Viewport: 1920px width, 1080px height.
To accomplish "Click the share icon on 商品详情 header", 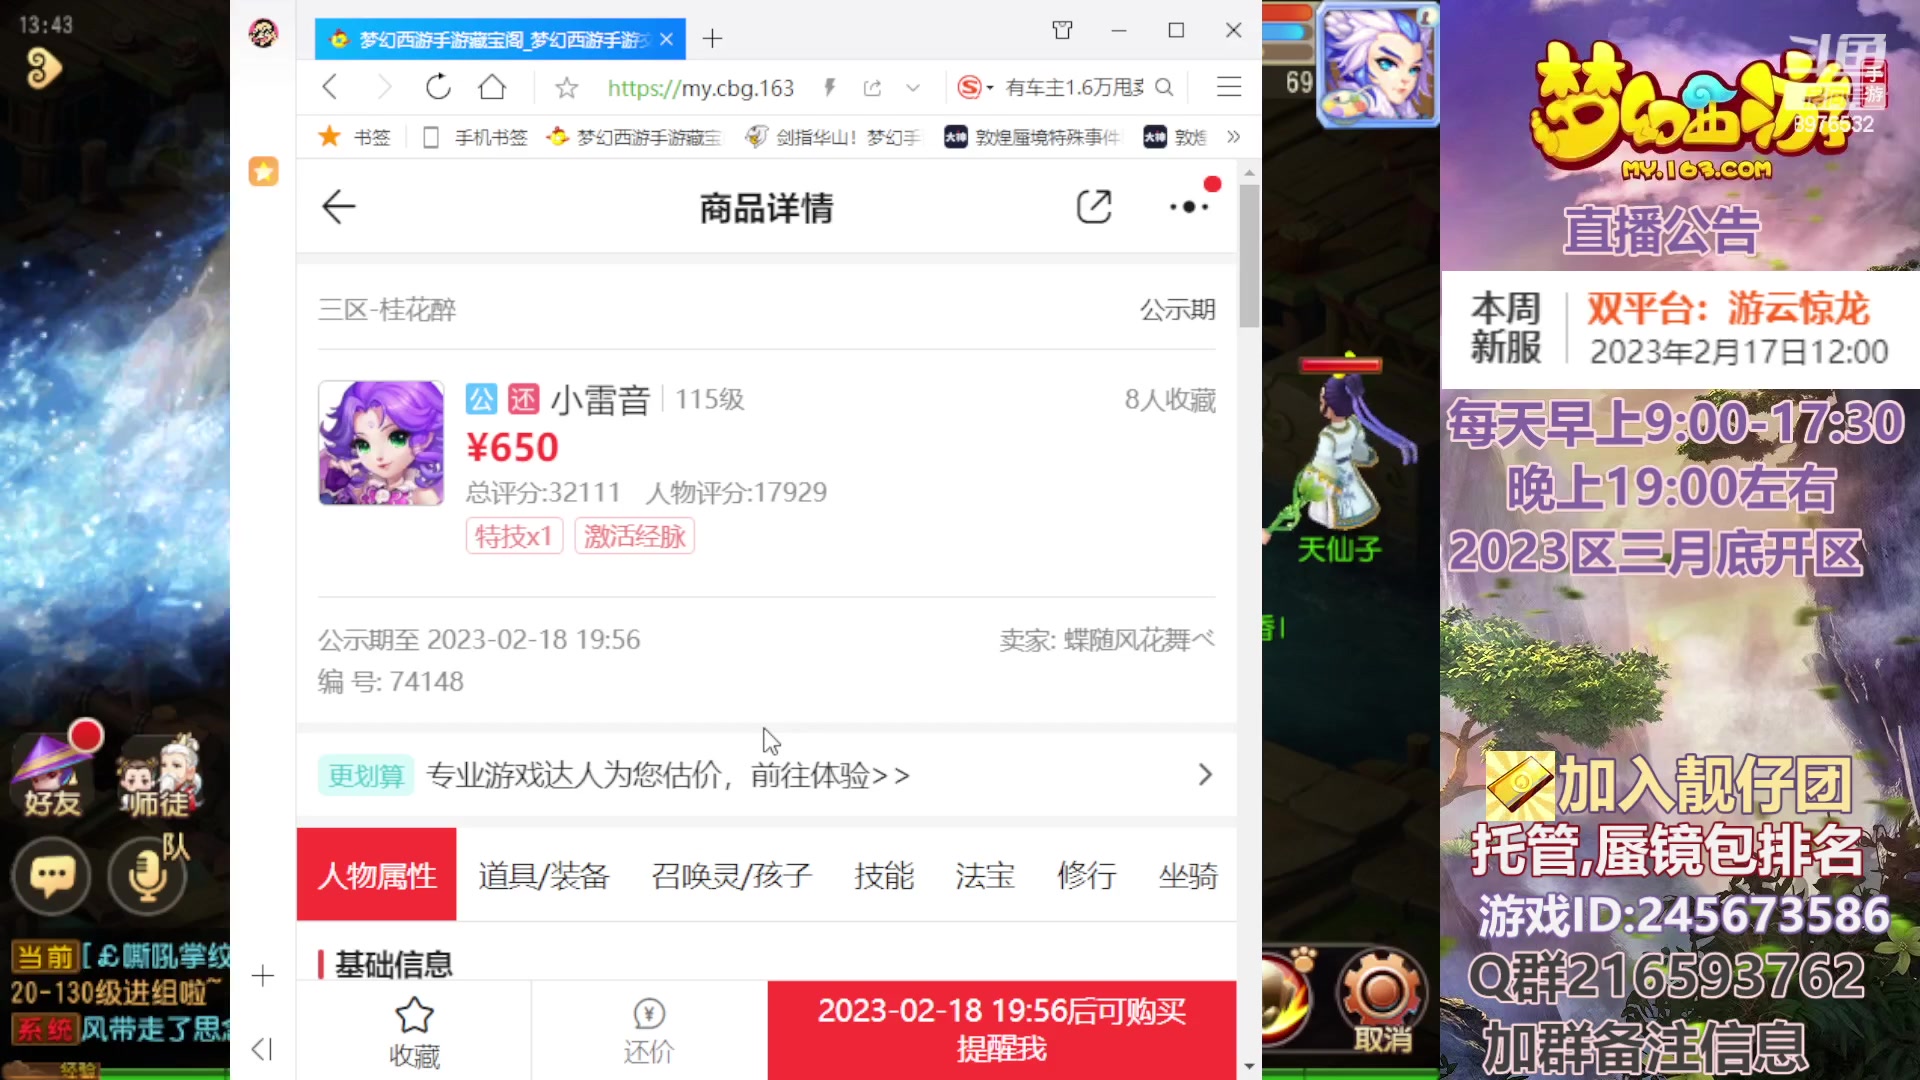I will 1094,207.
